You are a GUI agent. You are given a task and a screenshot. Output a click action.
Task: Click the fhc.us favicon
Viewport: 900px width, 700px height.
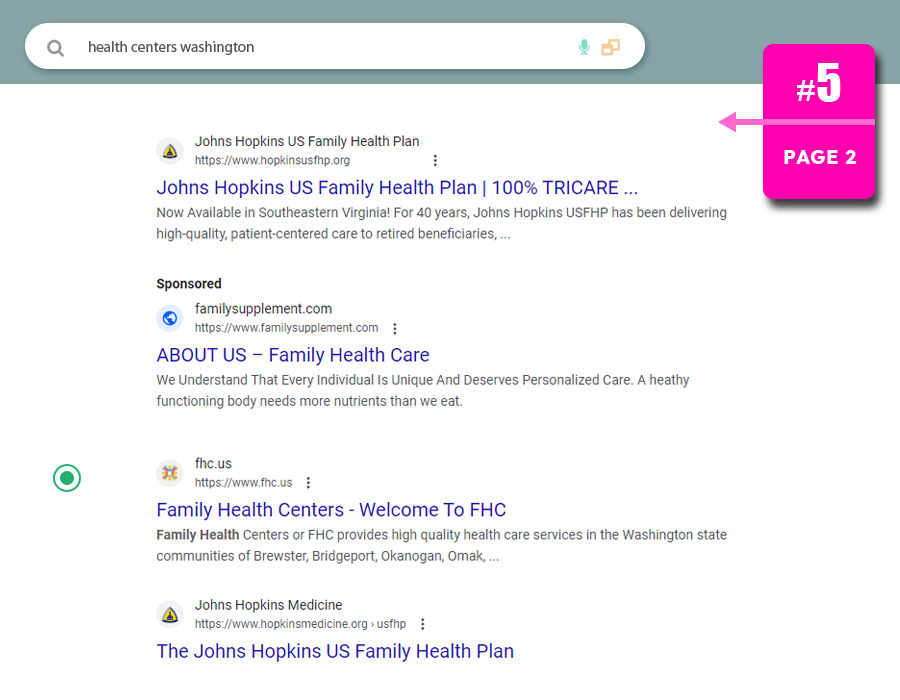click(x=170, y=473)
